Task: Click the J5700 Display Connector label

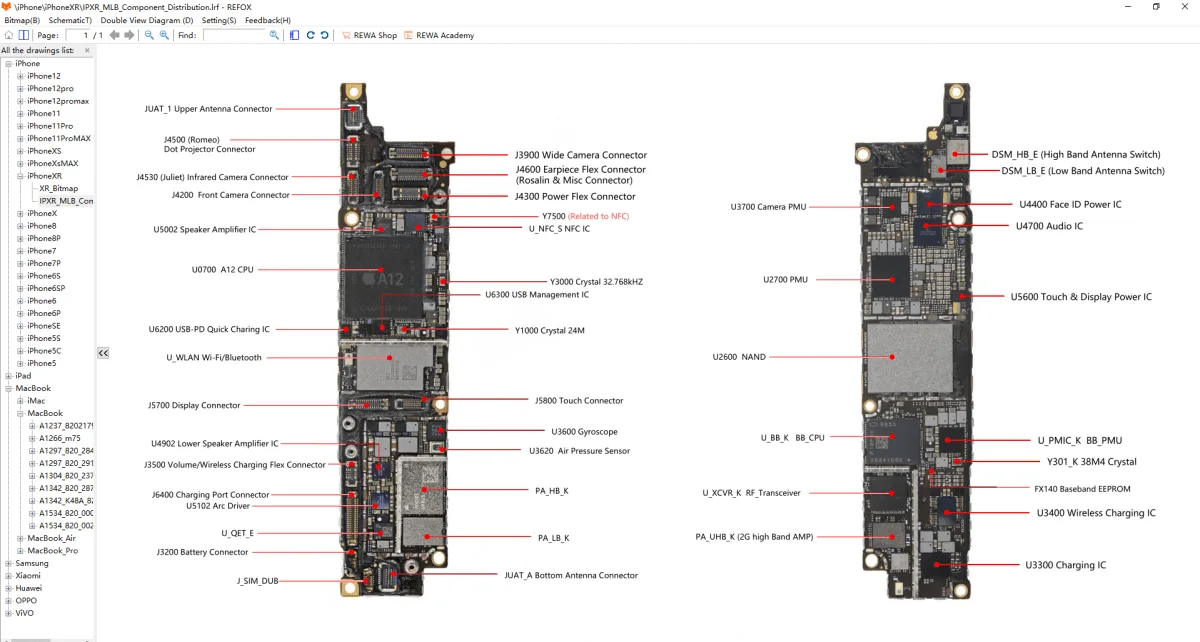Action: tap(194, 405)
